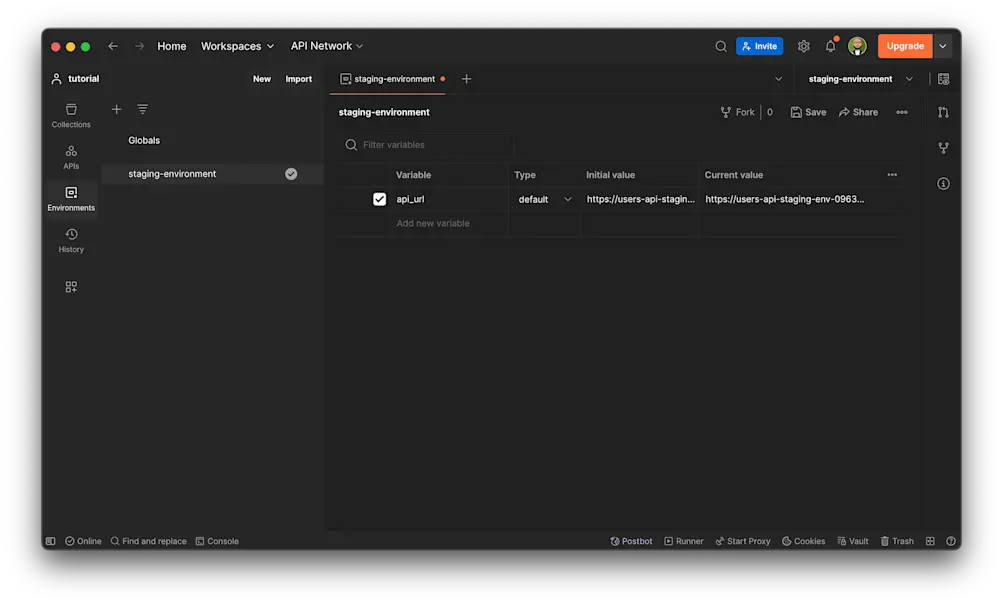
Task: Open the Cookies manager icon
Action: click(803, 540)
